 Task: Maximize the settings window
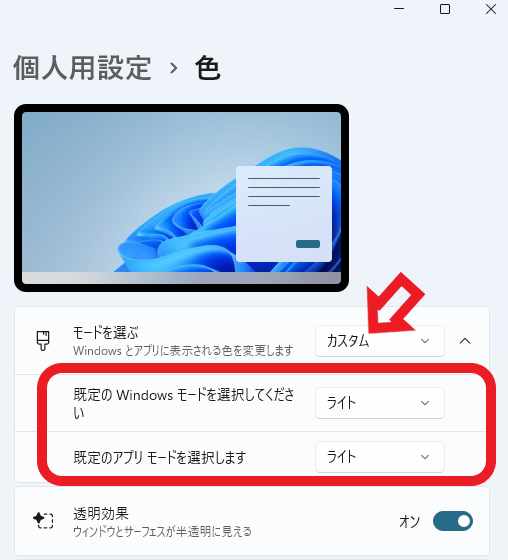coord(445,9)
